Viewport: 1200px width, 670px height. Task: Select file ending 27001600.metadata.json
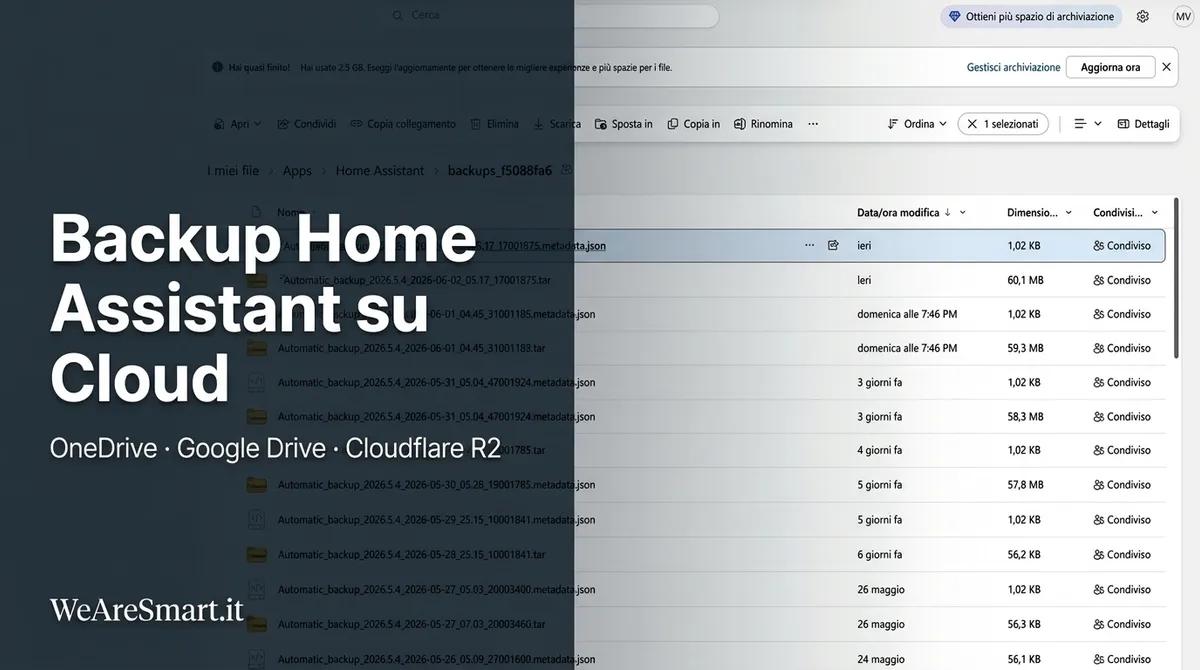coord(436,659)
